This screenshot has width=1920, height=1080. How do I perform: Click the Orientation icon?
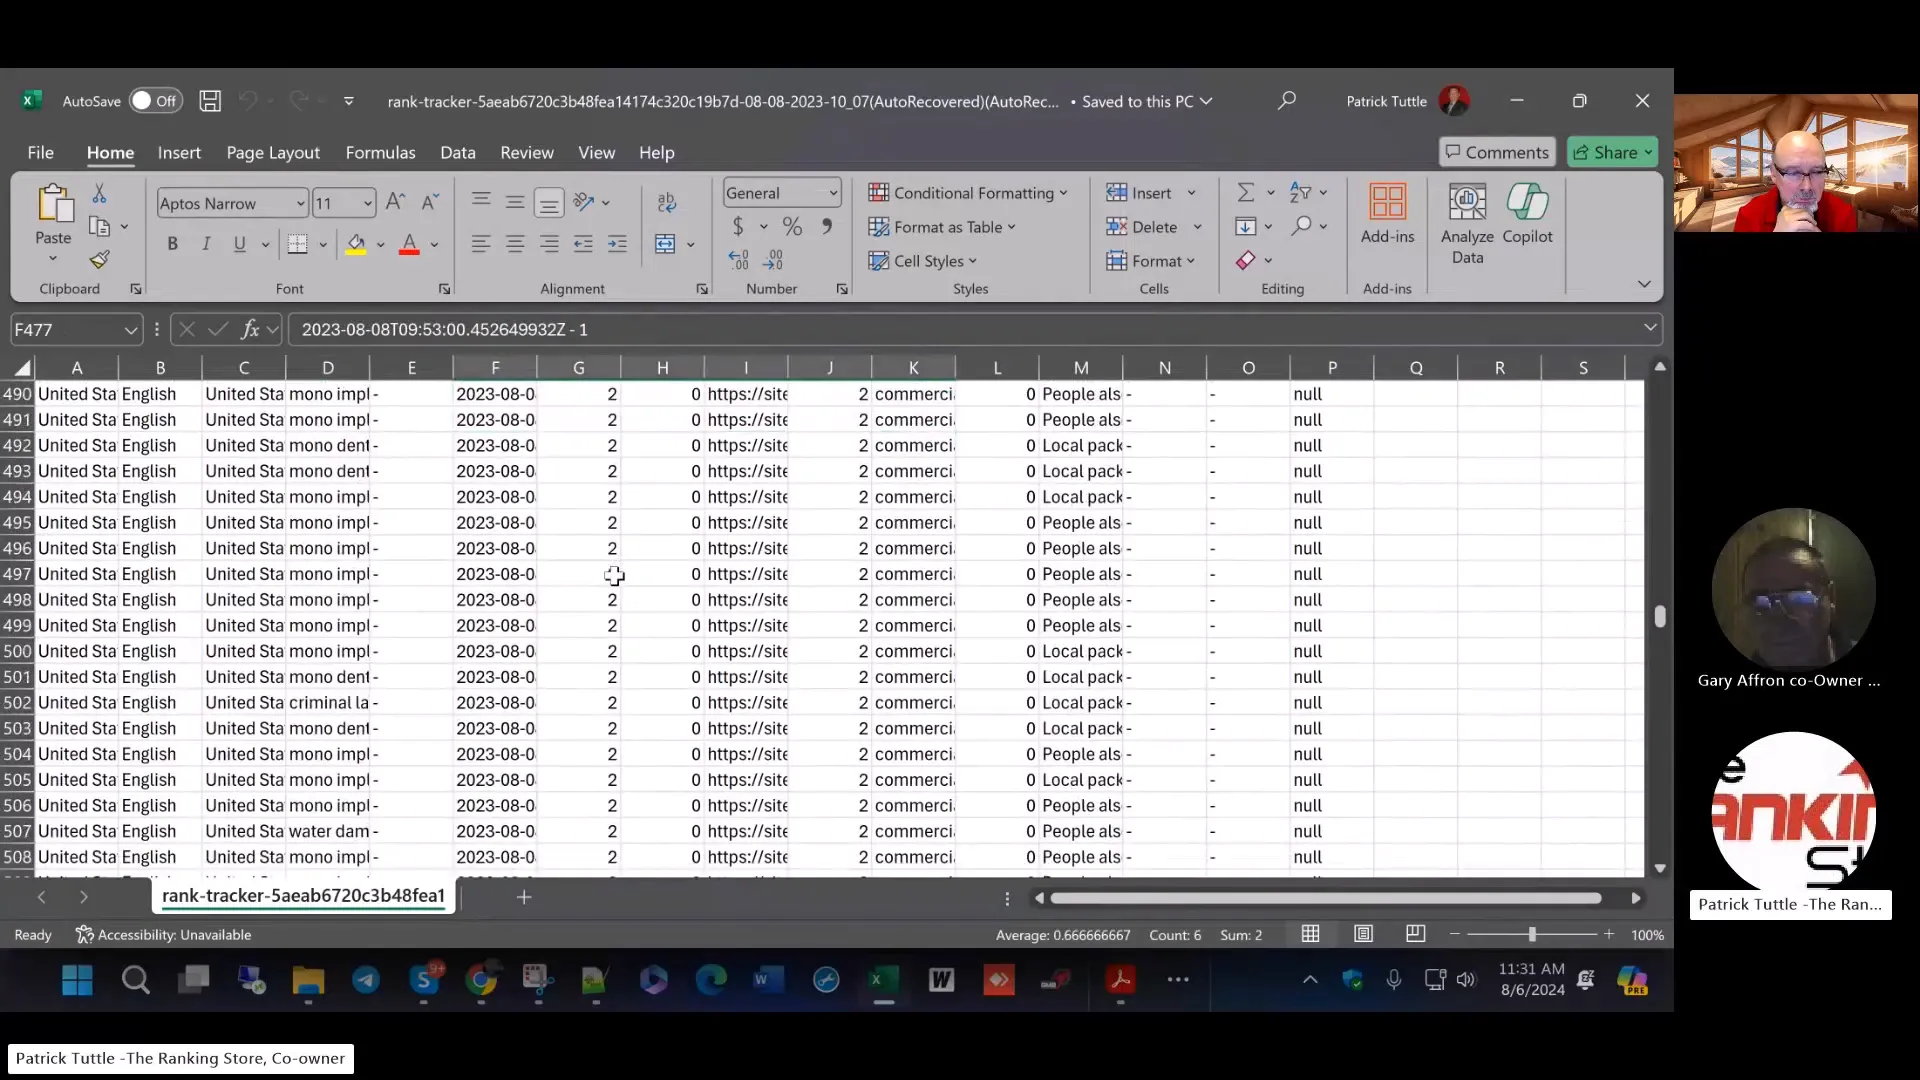tap(585, 202)
